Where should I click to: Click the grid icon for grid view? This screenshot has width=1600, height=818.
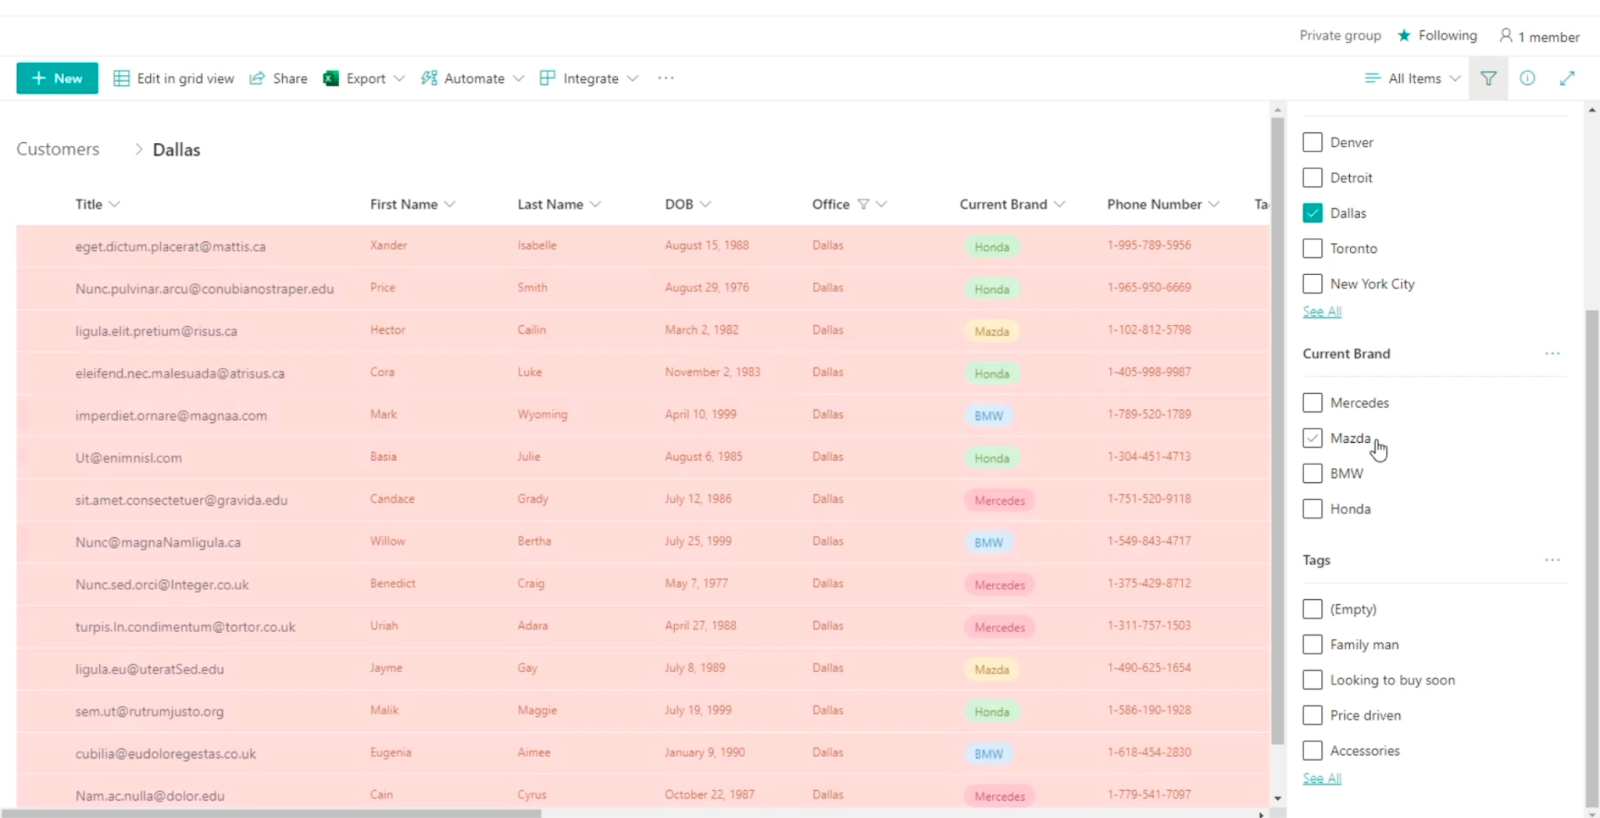(121, 78)
